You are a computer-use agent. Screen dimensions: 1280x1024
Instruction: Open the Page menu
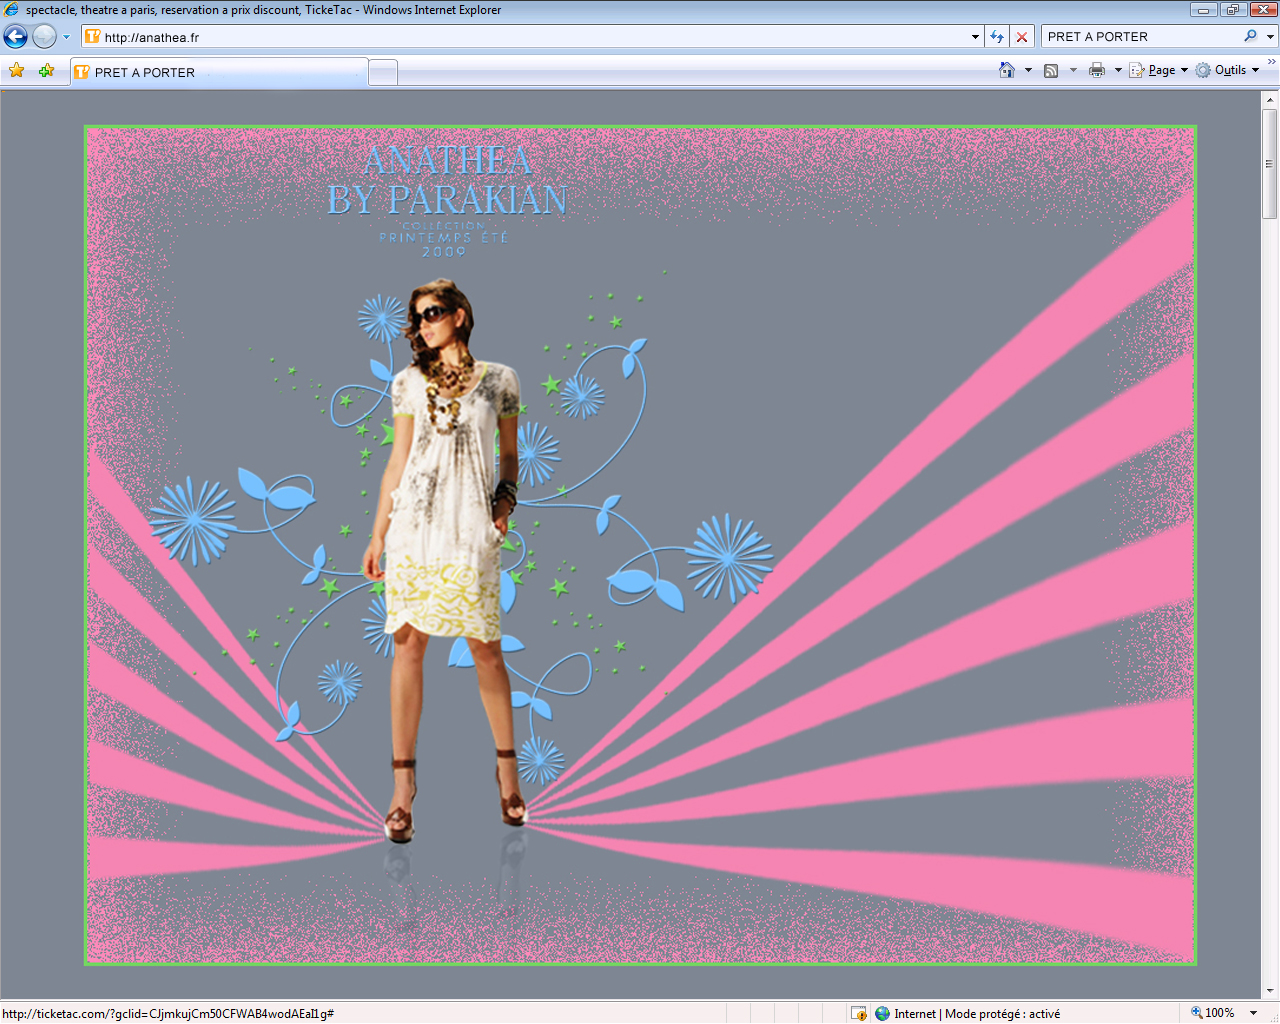pos(1159,70)
